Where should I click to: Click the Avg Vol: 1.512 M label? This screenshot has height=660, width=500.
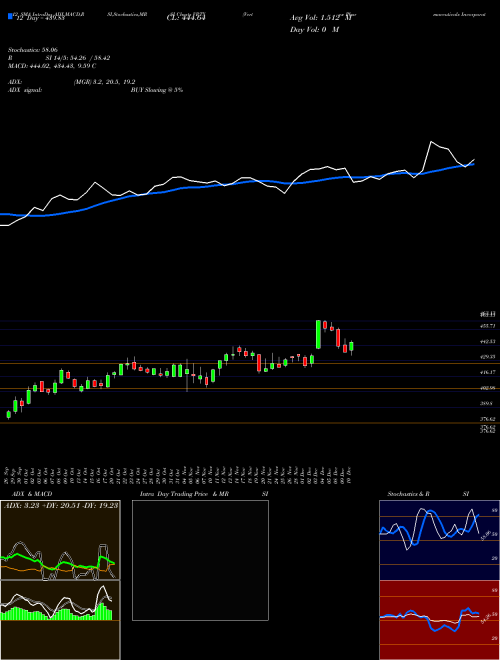point(323,18)
